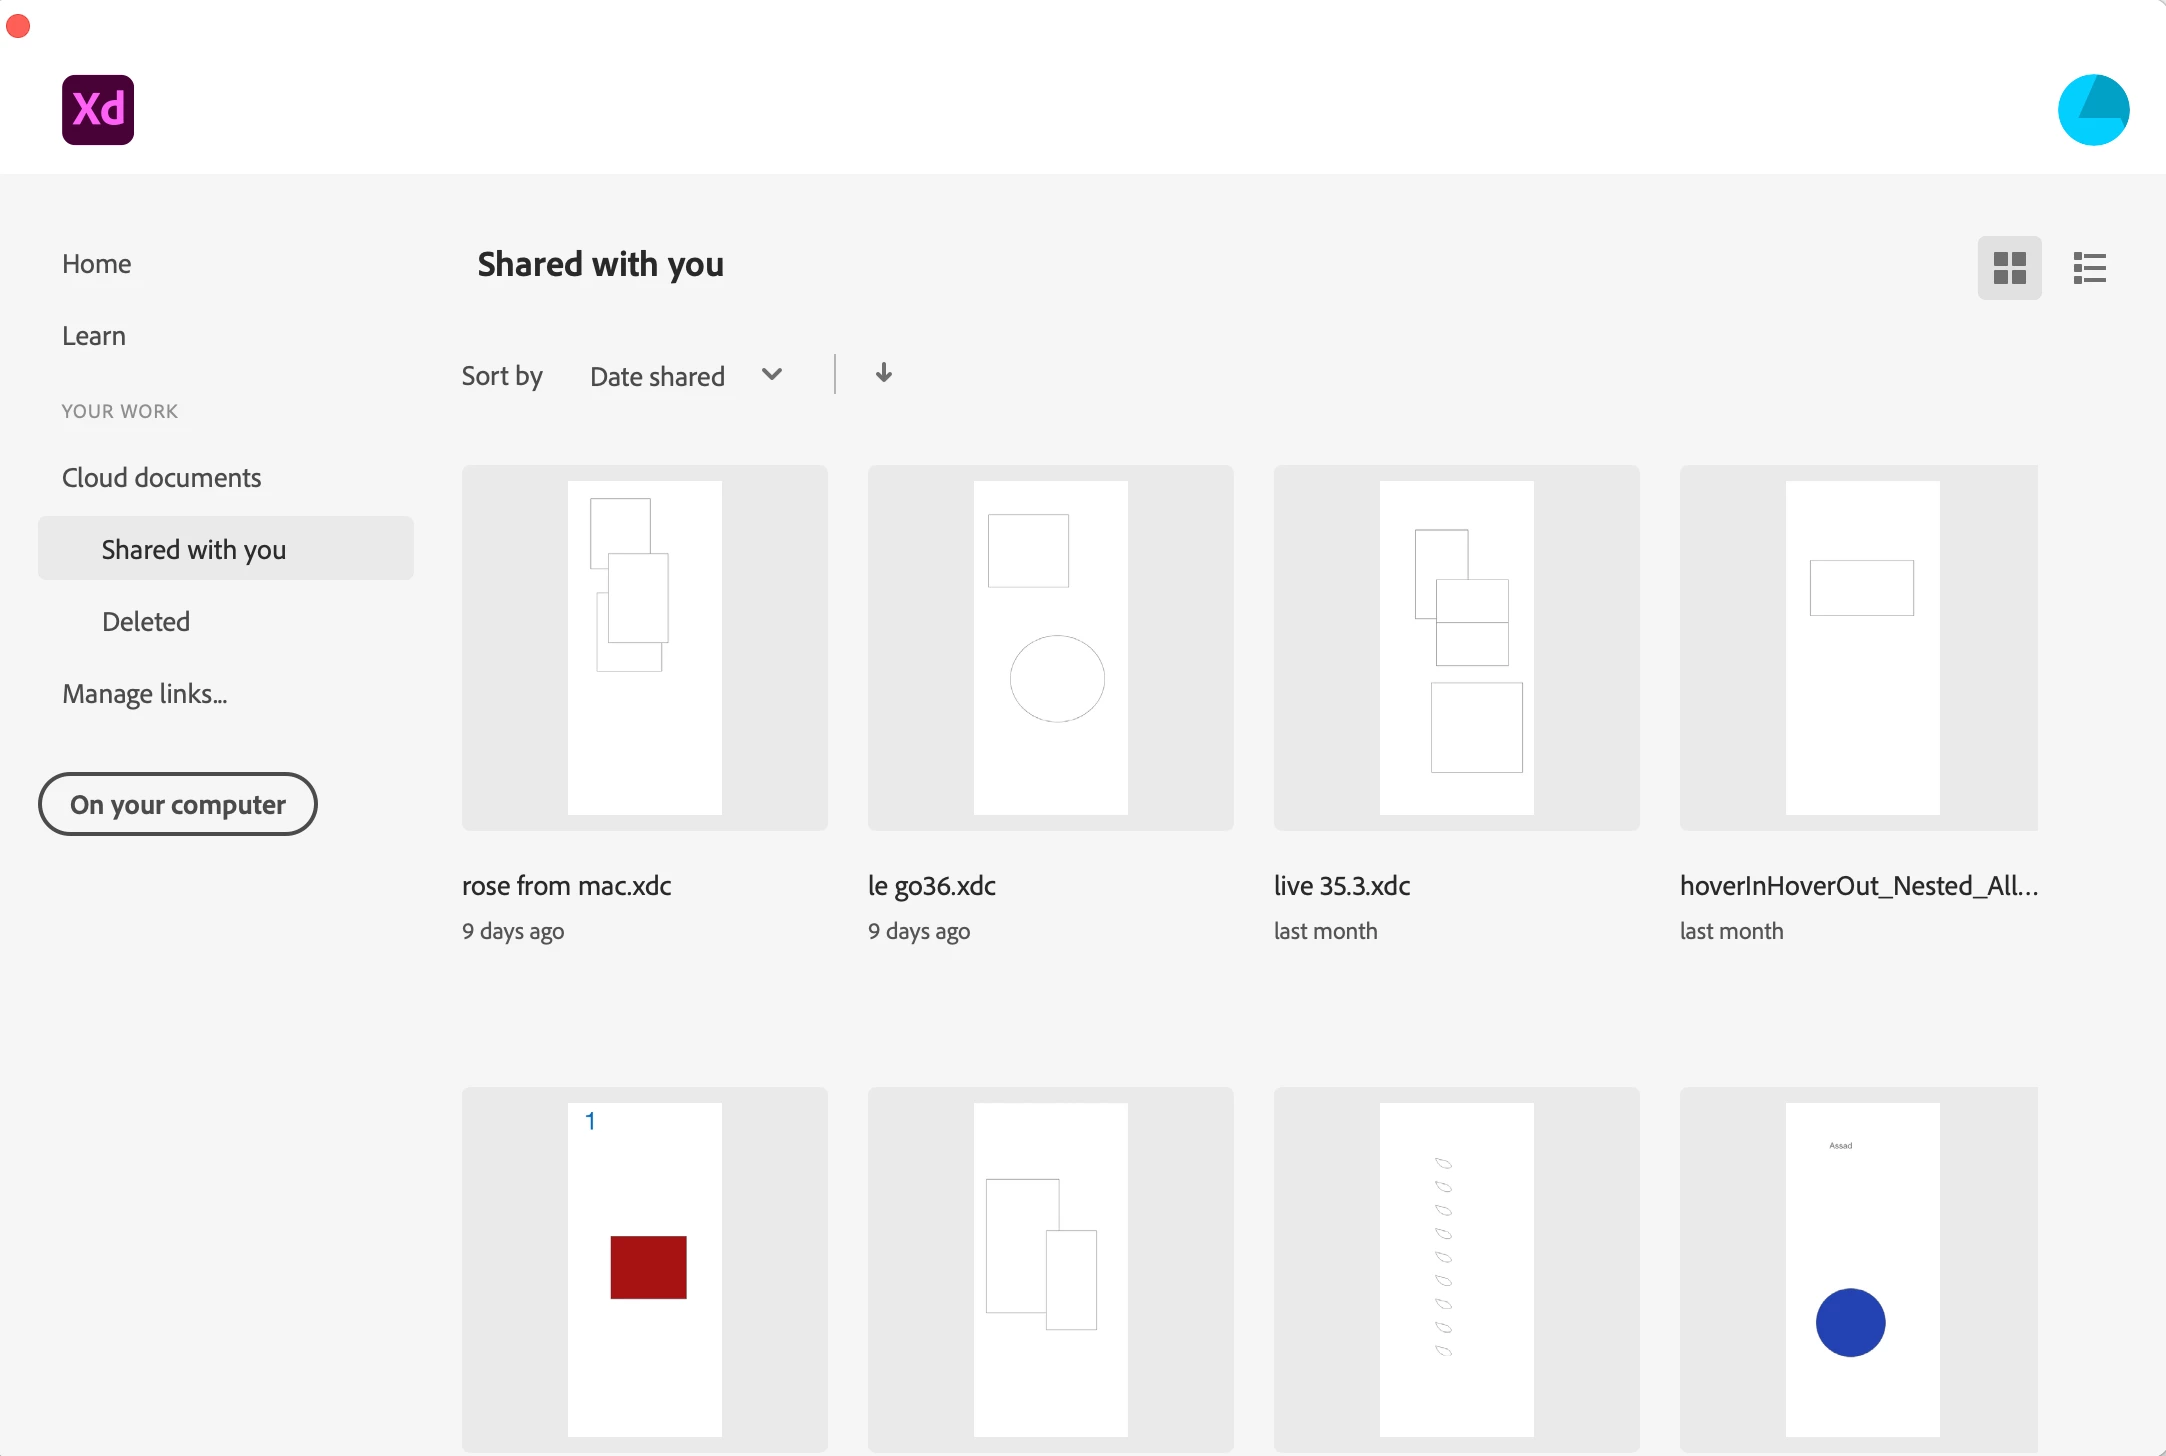Expand the Date shared sort dropdown
This screenshot has width=2166, height=1456.
point(657,376)
